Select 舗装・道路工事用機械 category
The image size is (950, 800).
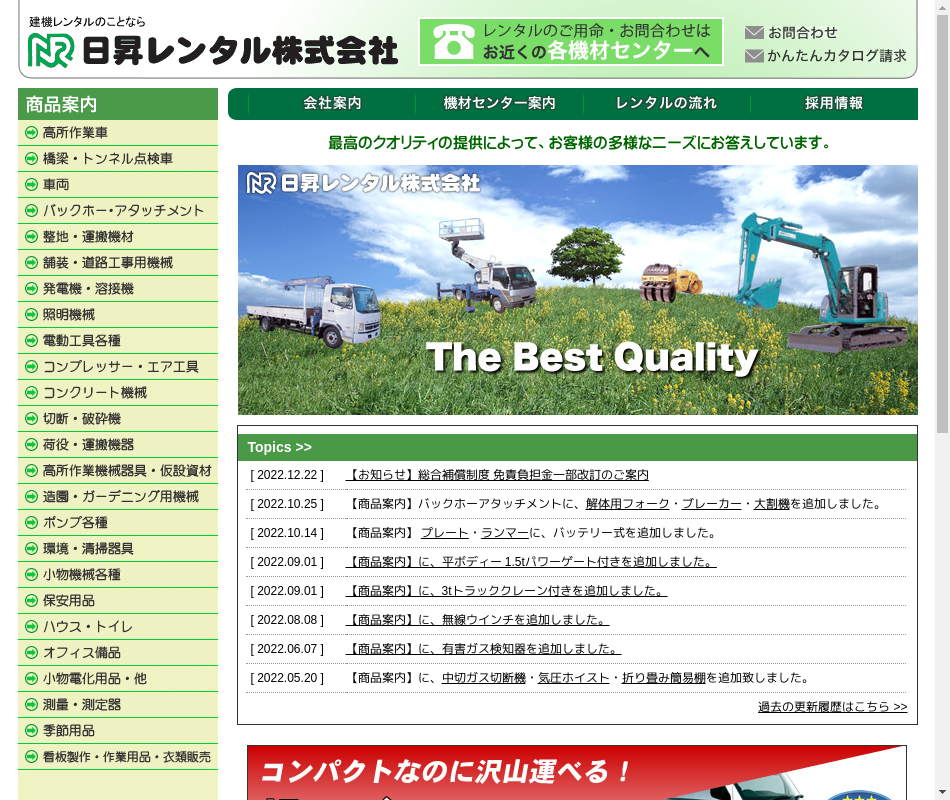118,263
